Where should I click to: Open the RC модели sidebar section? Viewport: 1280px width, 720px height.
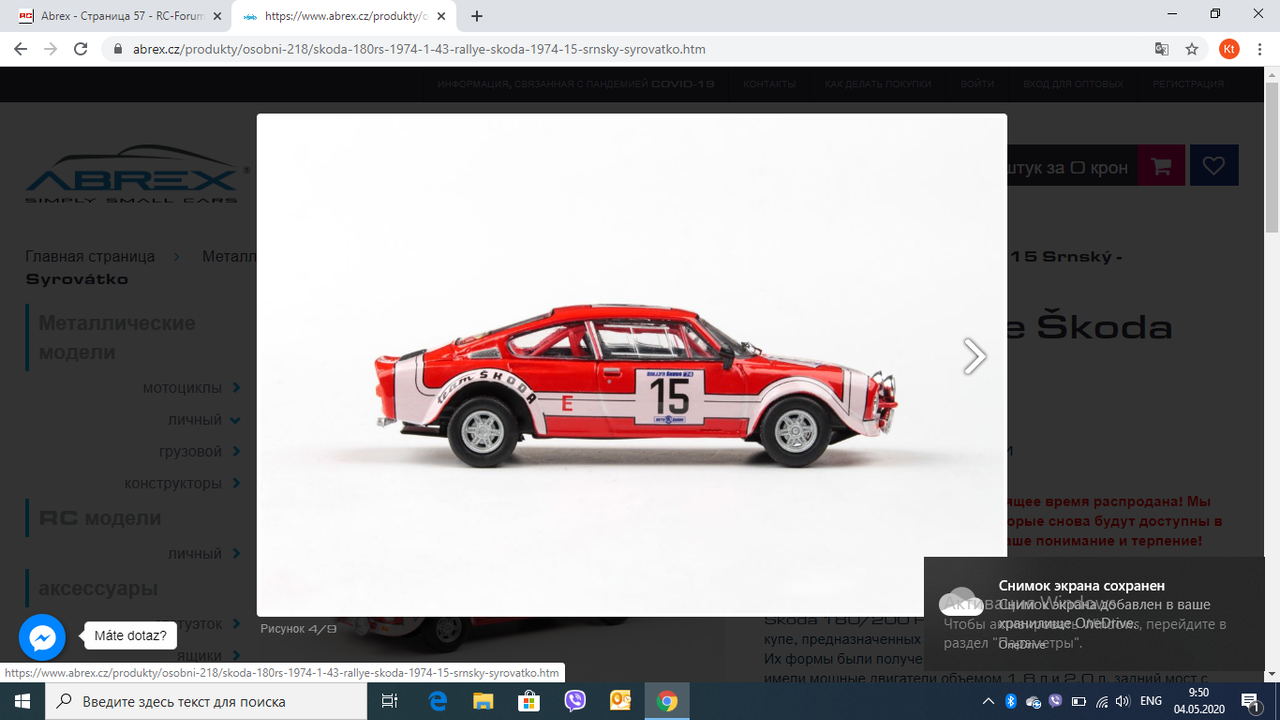(x=100, y=518)
